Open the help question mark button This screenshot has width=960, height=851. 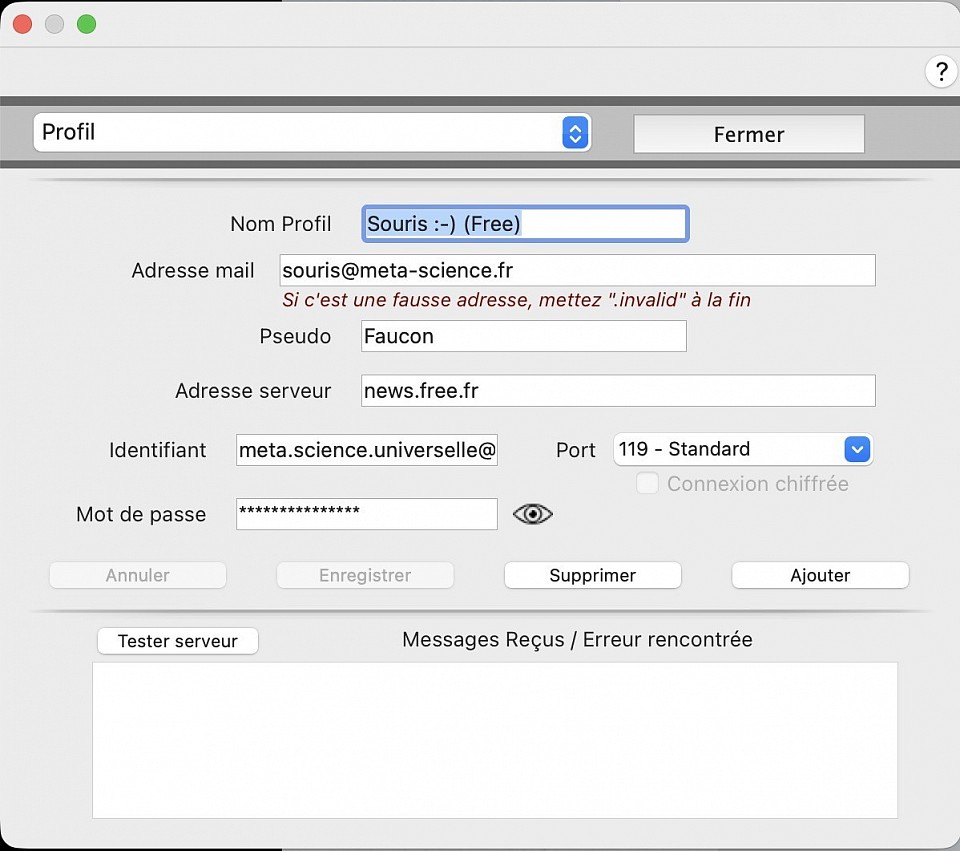(940, 72)
